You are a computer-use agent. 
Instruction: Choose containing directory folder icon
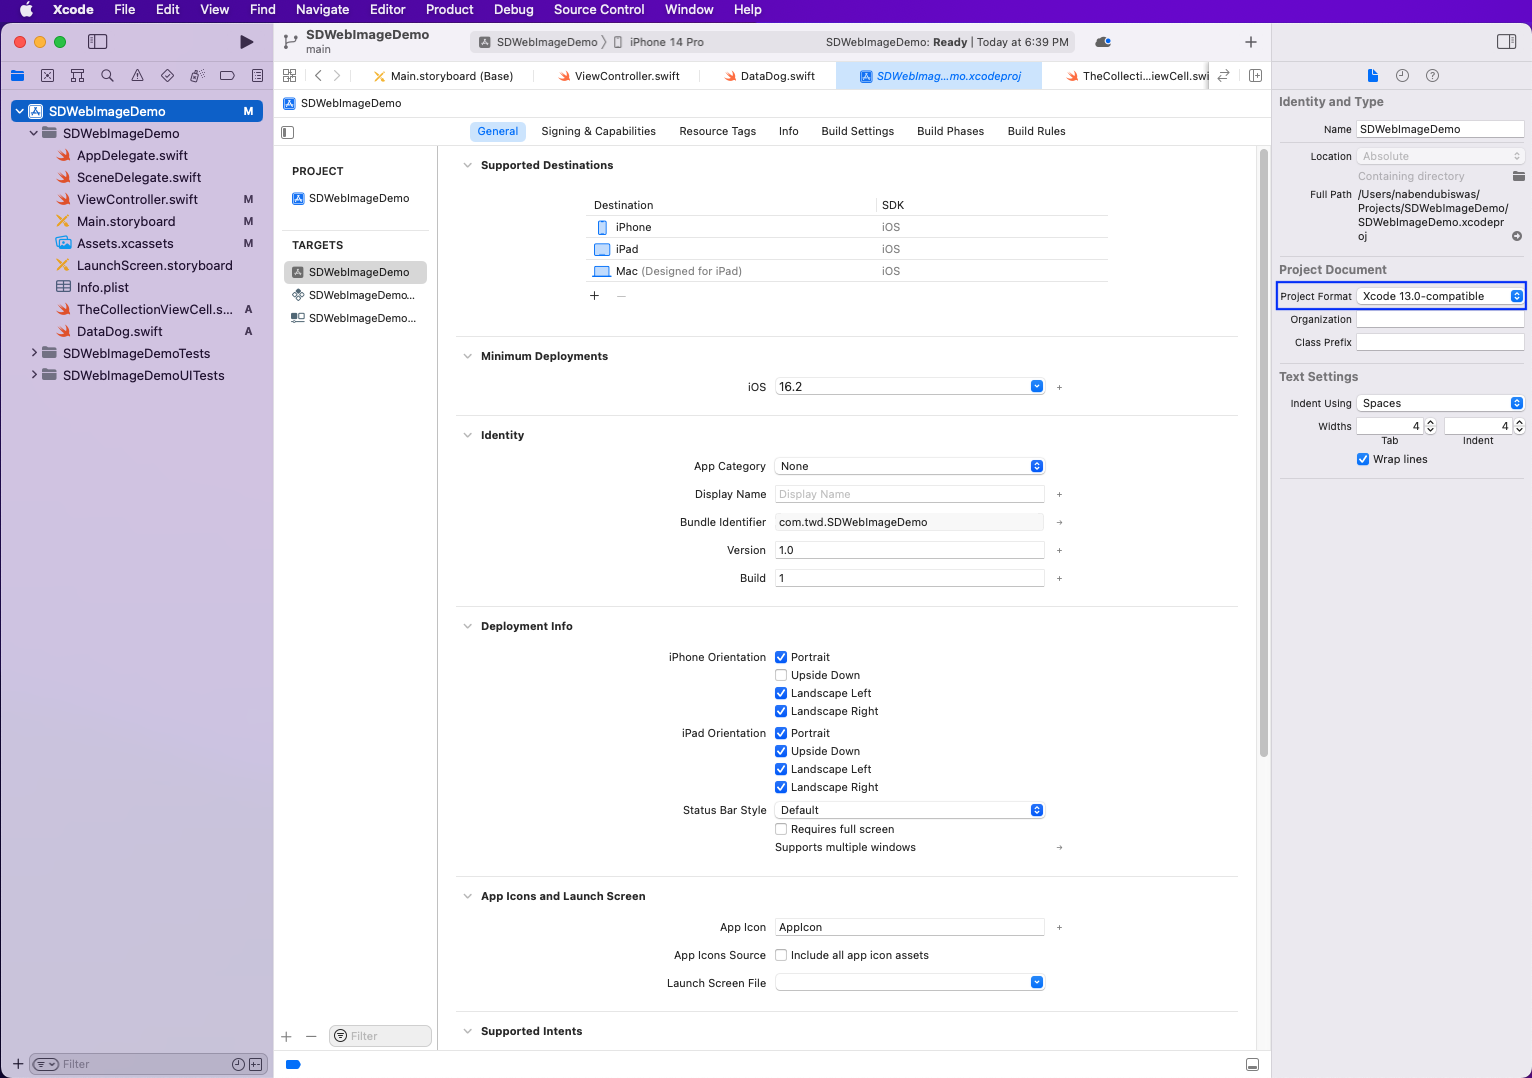[1518, 177]
